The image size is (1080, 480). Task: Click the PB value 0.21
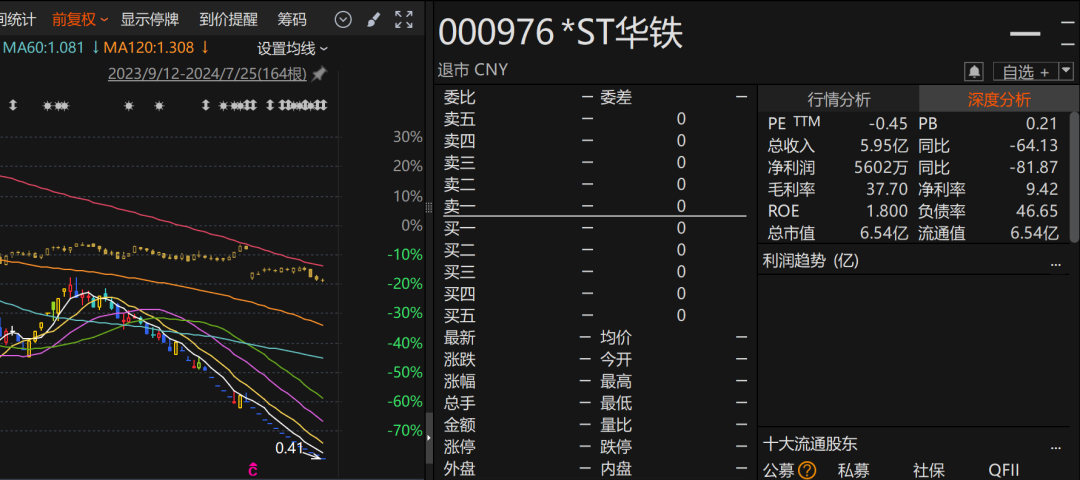(x=1041, y=124)
